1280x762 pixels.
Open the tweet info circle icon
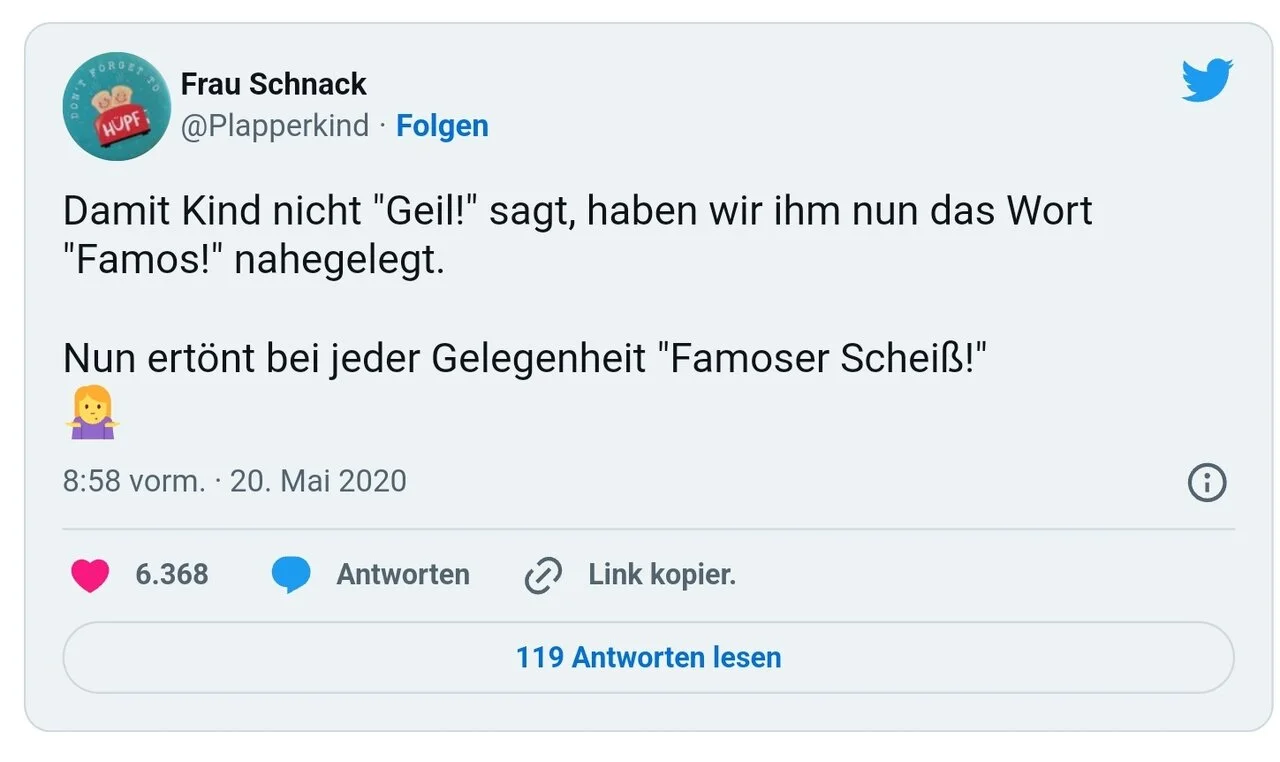1207,483
